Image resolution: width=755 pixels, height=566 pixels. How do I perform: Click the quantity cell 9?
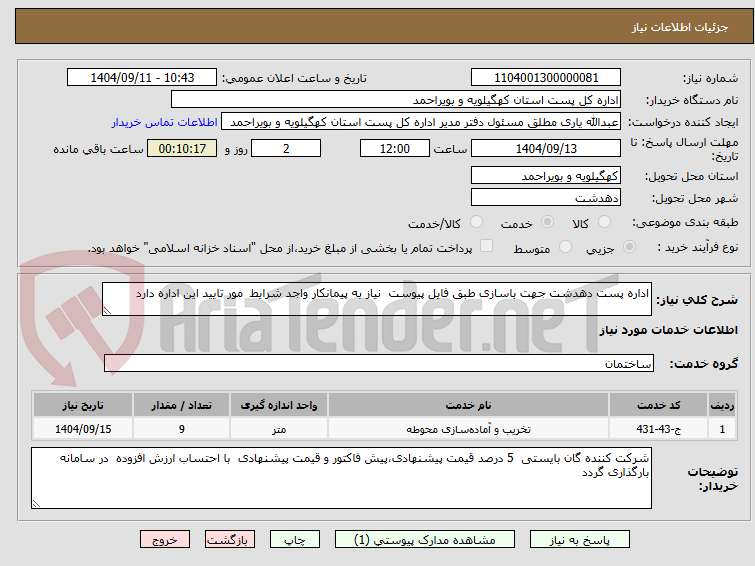(x=182, y=429)
